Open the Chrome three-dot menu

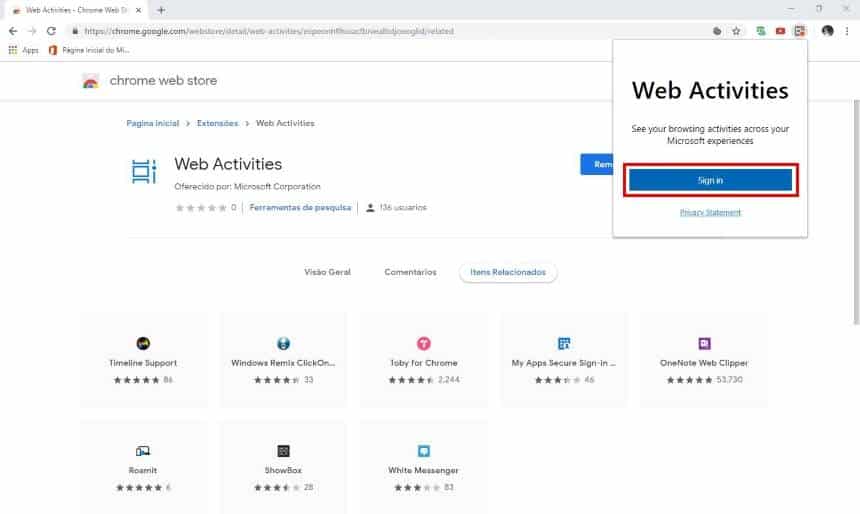(847, 31)
